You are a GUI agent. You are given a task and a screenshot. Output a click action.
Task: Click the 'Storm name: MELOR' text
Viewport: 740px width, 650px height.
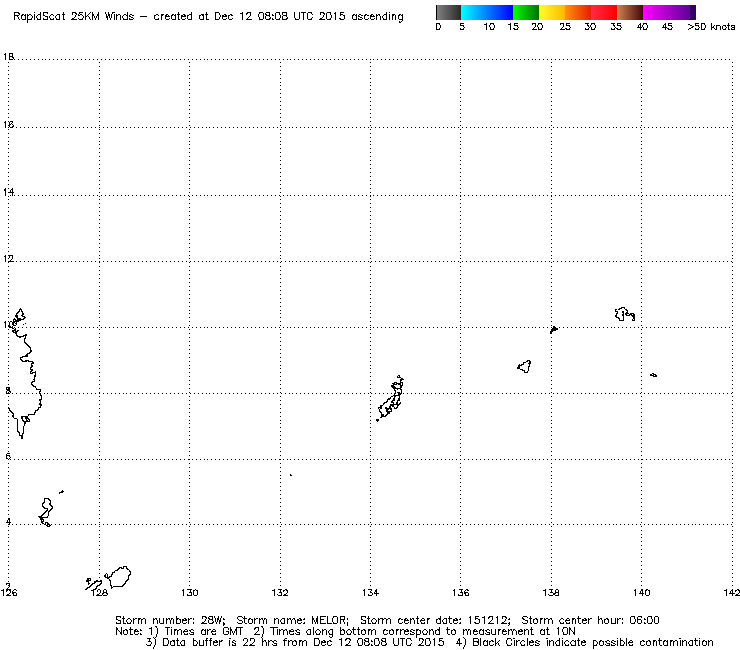292,620
